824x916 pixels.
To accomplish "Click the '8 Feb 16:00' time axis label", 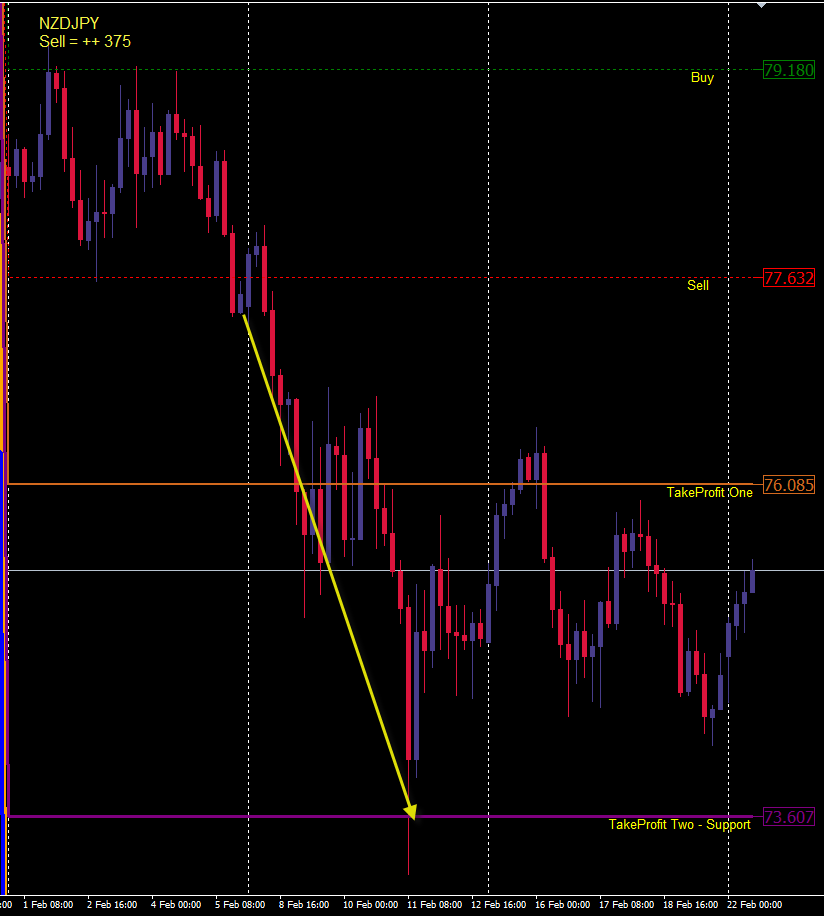I will (x=304, y=904).
